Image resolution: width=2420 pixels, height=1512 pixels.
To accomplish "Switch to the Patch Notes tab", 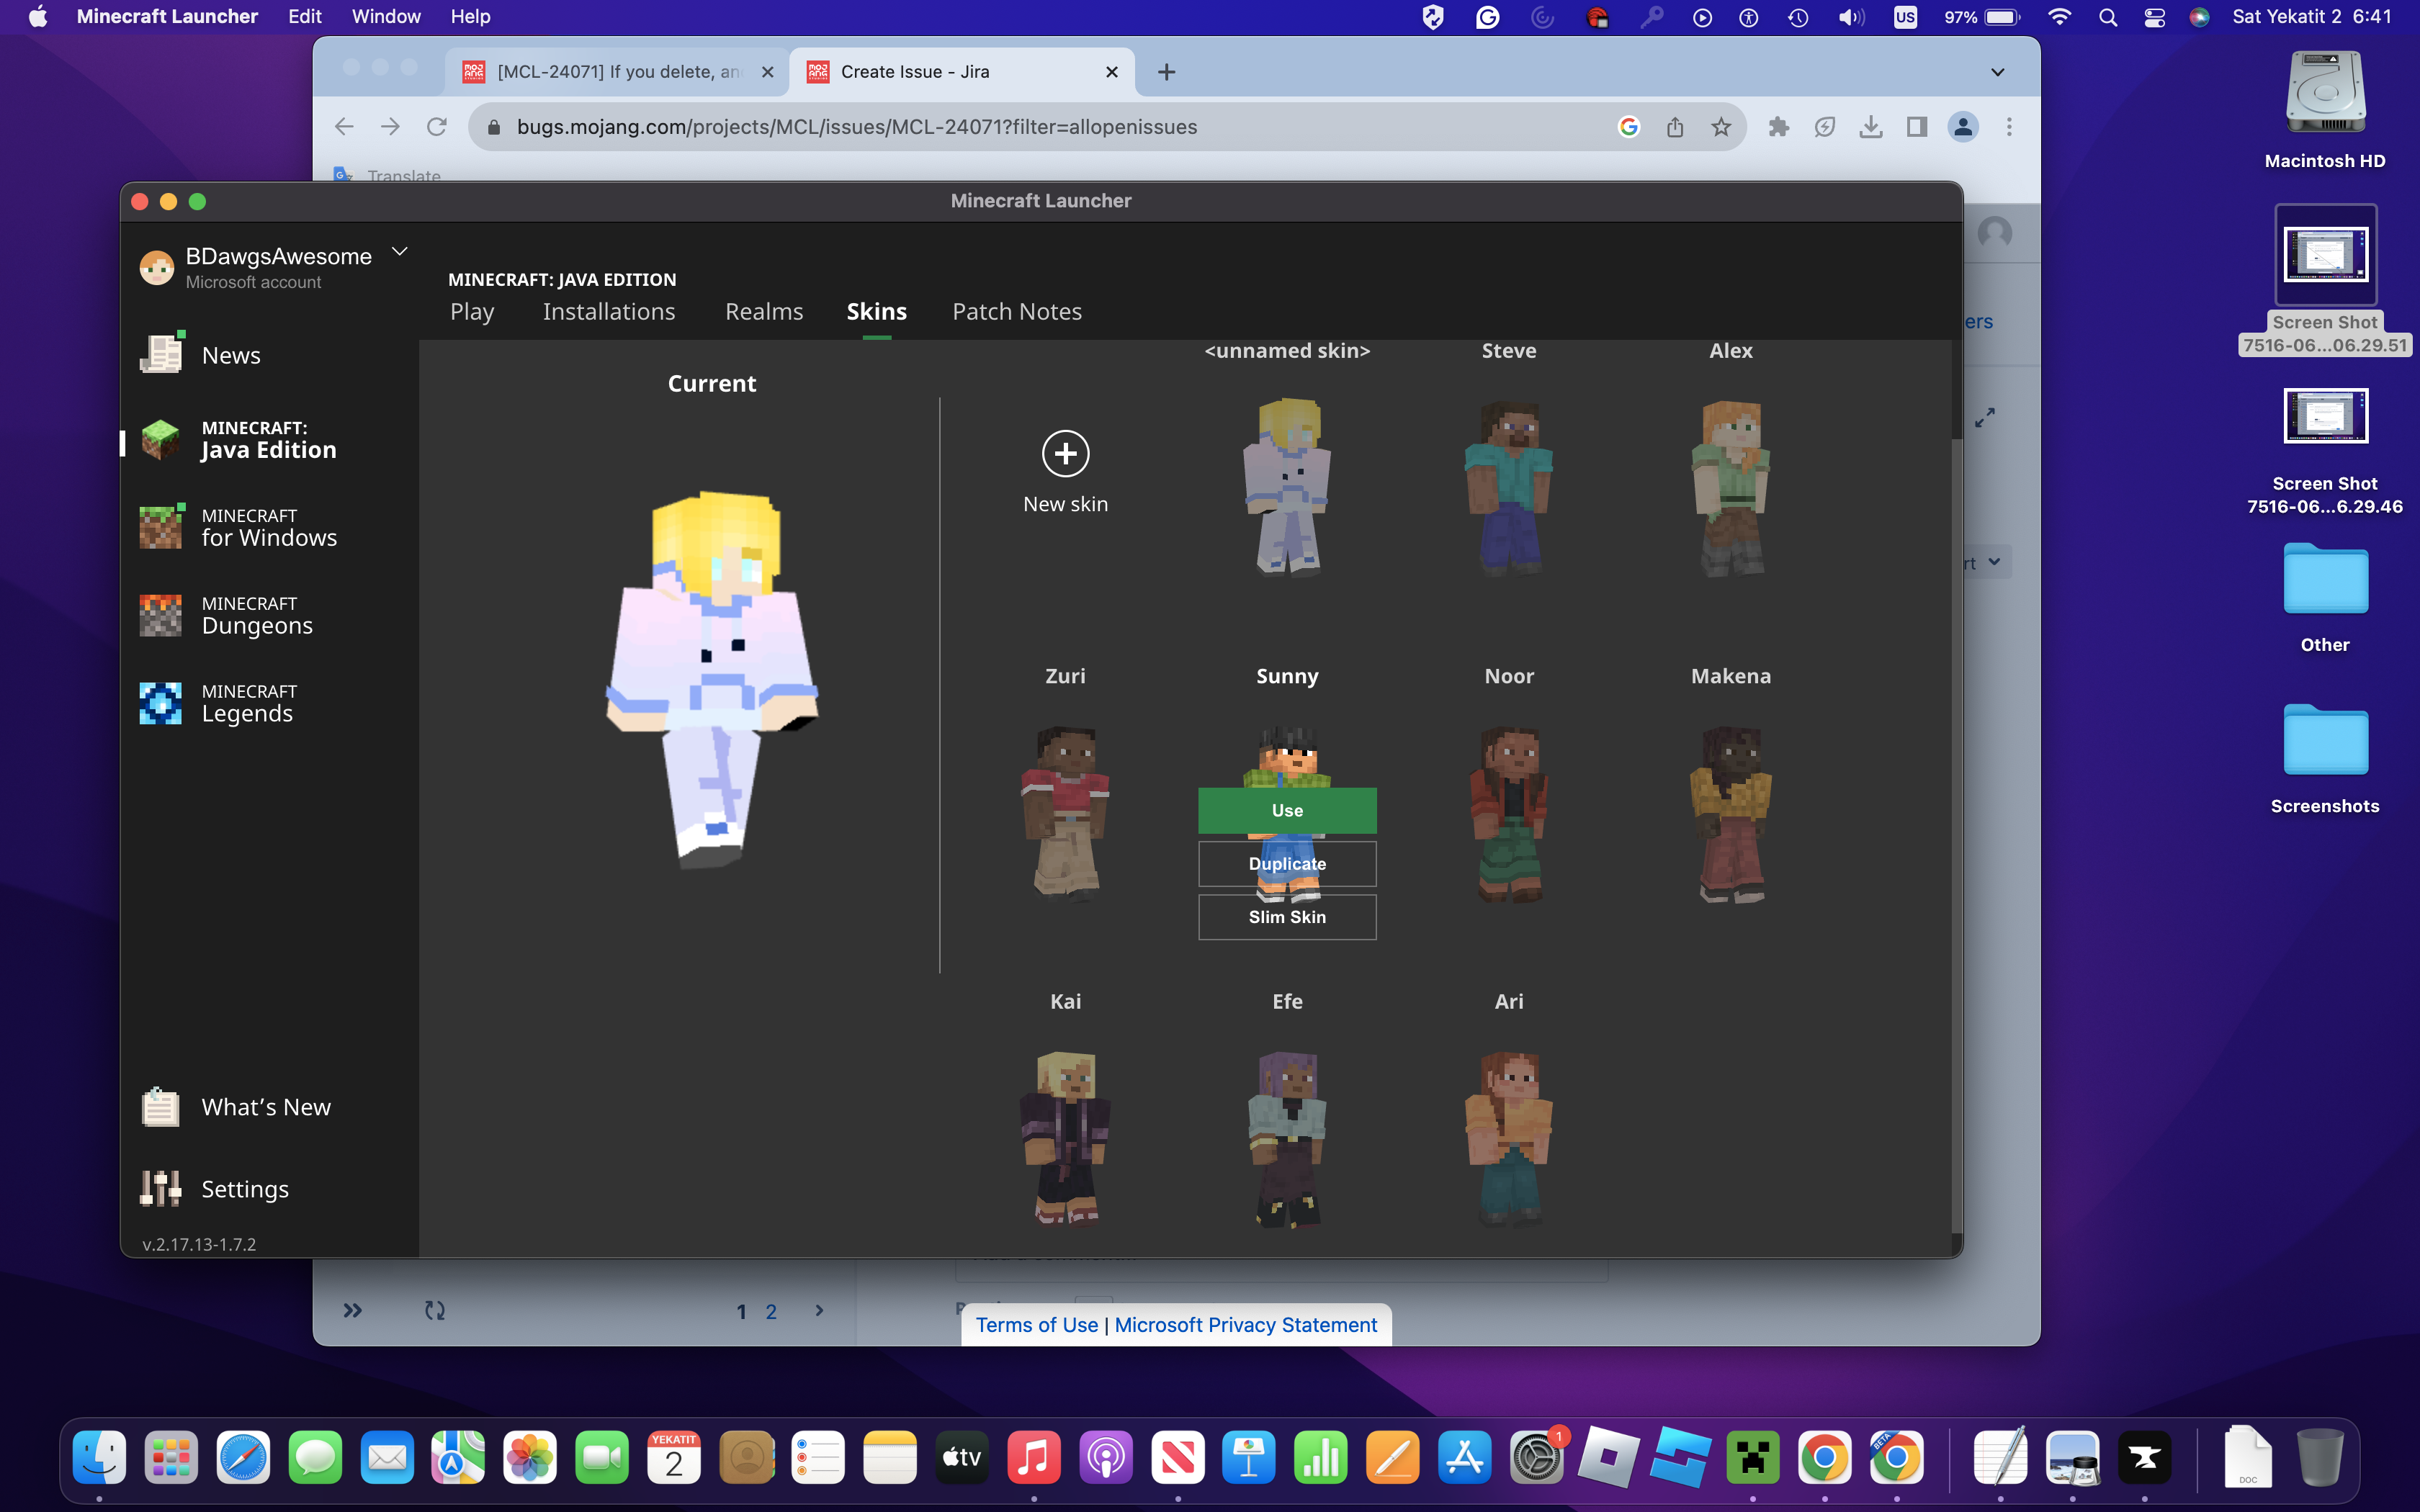I will pos(1016,312).
